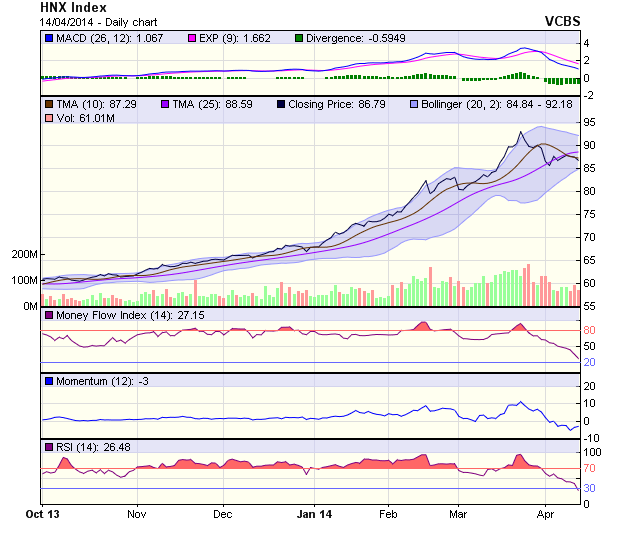
Task: Click the Mar label on time axis
Action: pyautogui.click(x=458, y=513)
